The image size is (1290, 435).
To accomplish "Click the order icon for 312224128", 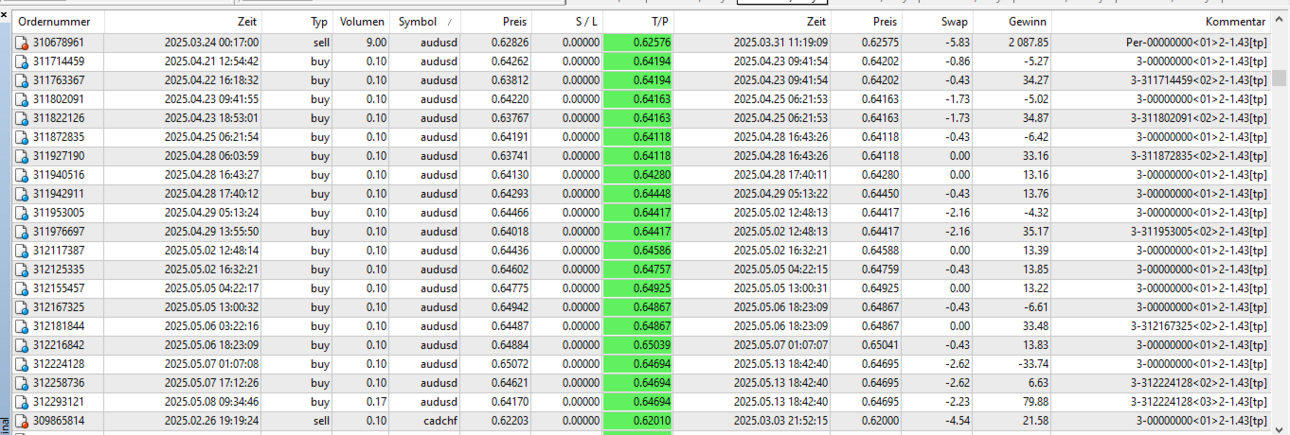I will pyautogui.click(x=21, y=363).
